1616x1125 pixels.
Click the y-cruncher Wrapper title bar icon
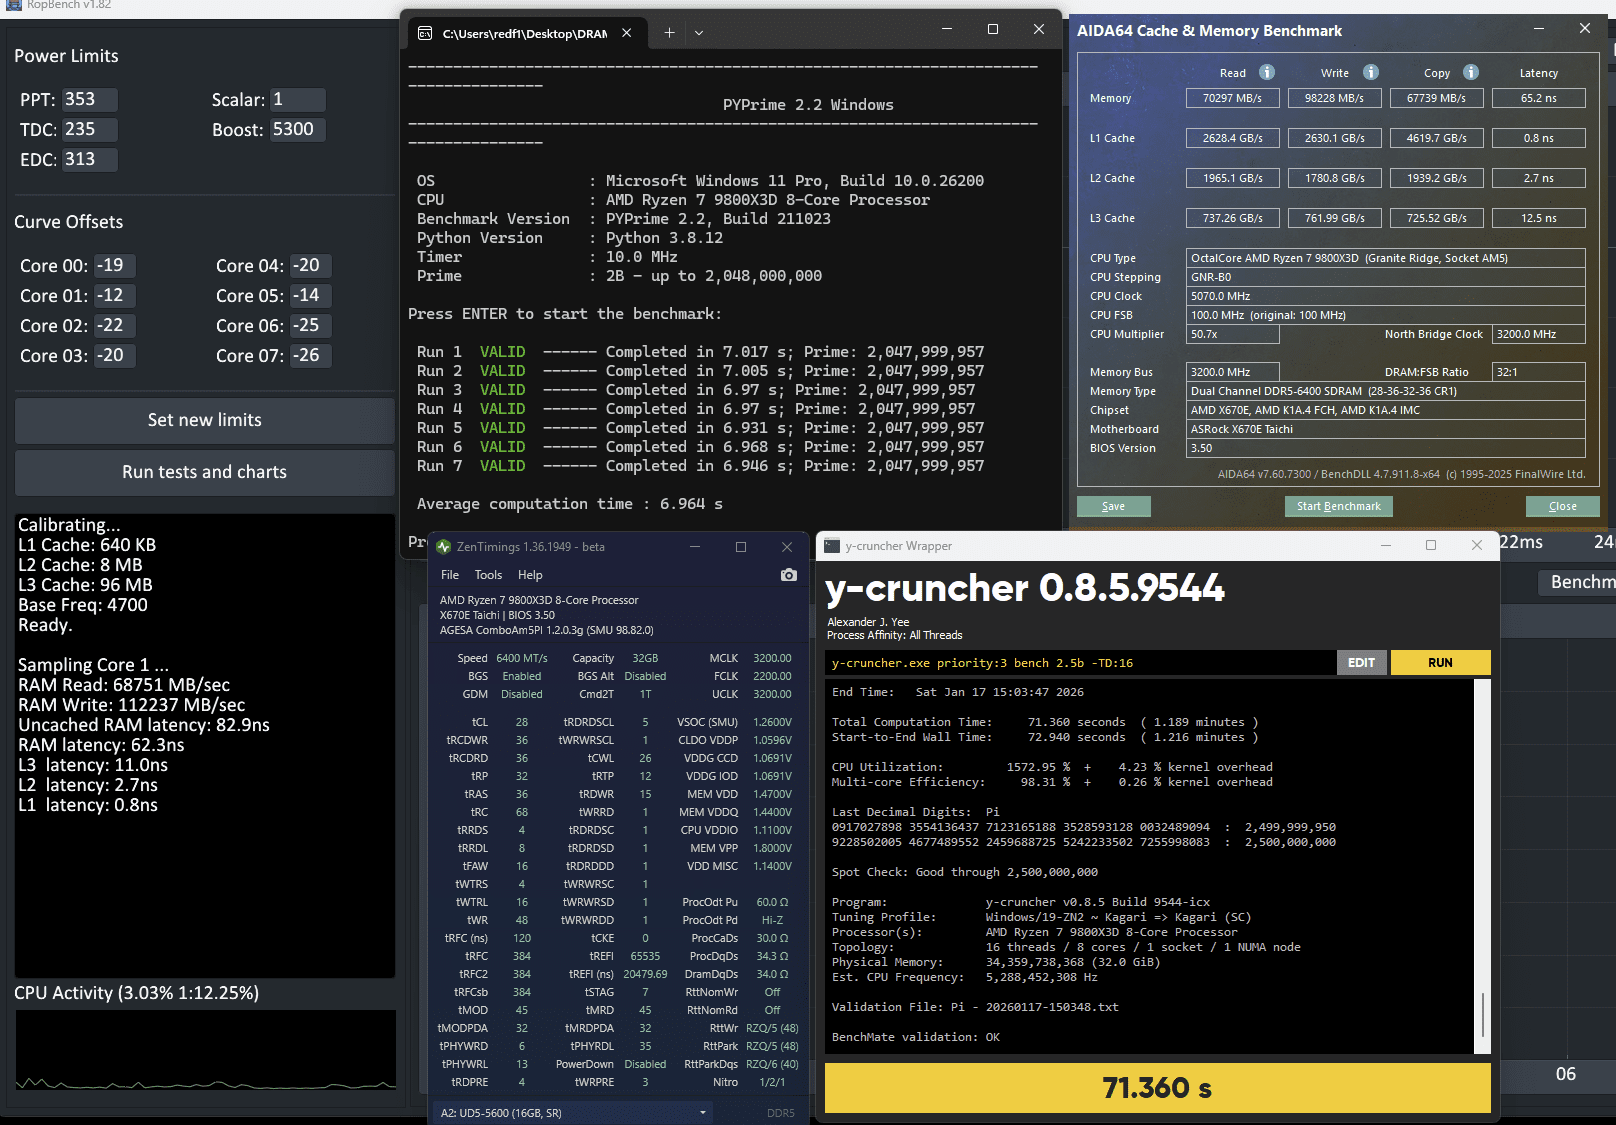pyautogui.click(x=832, y=546)
